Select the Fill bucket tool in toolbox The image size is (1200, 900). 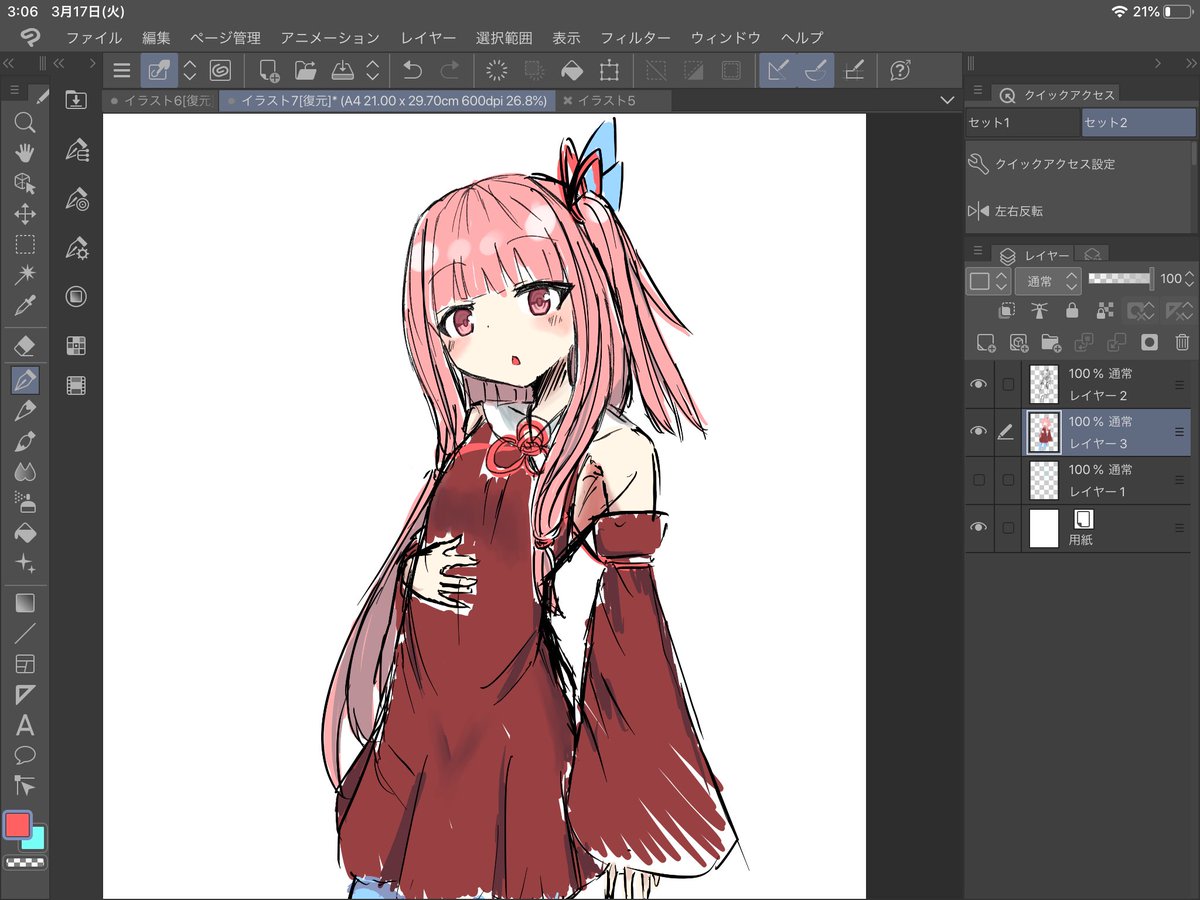coord(25,533)
